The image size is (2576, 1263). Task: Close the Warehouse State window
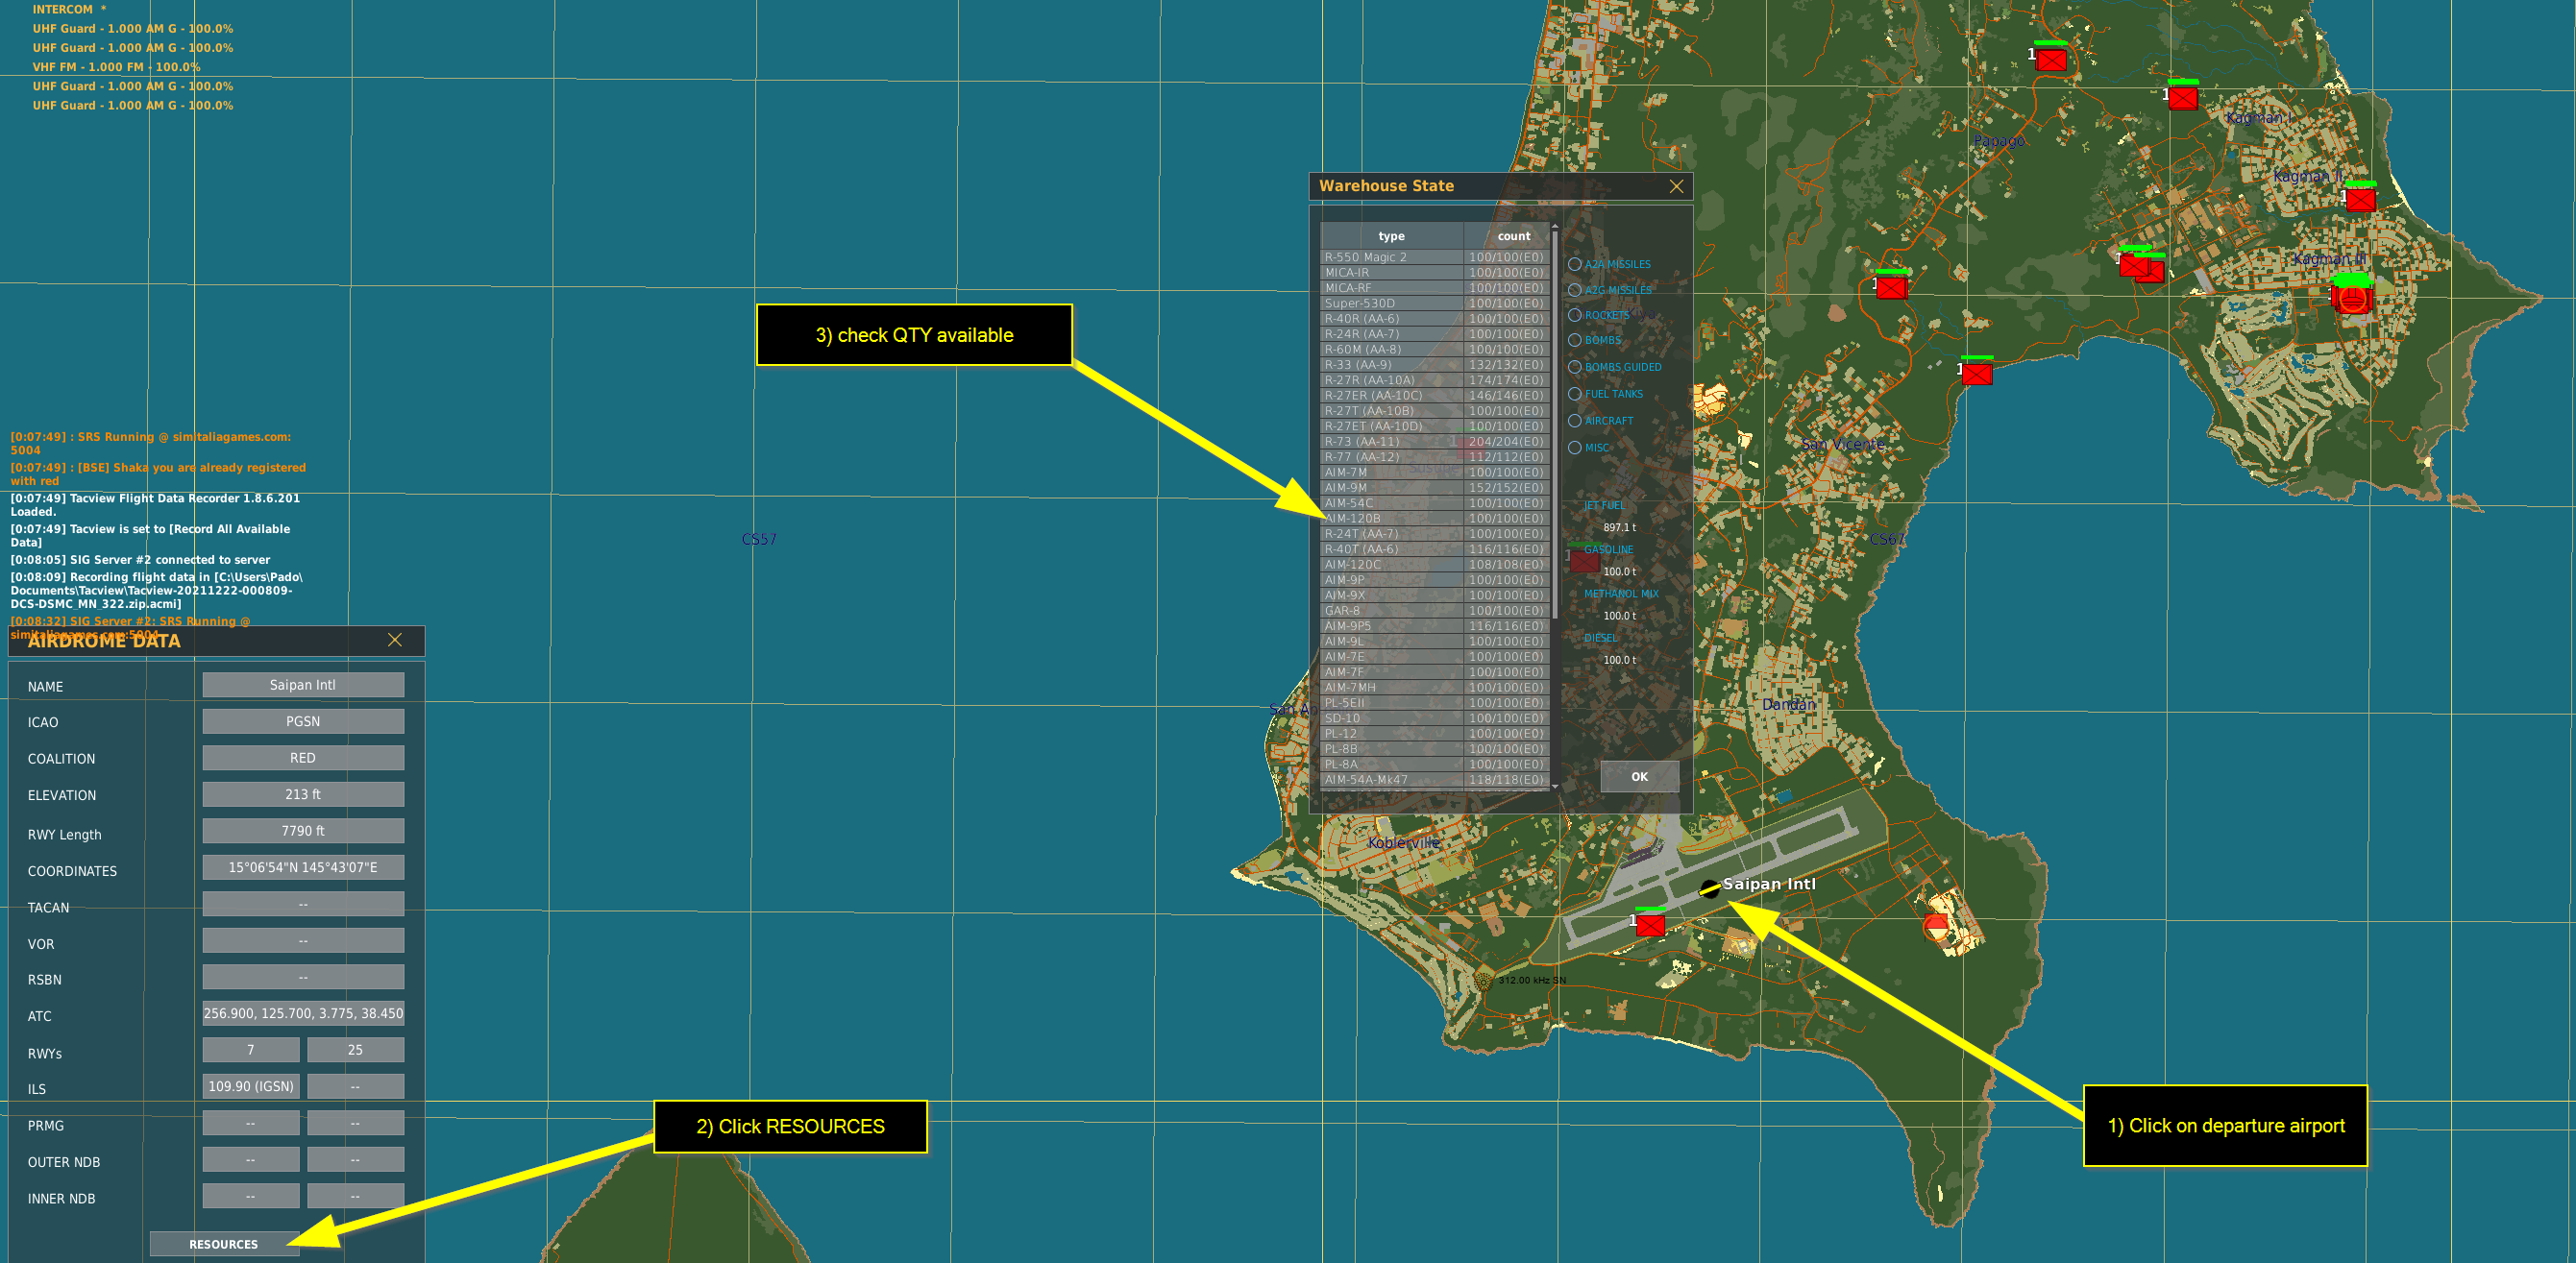(1676, 186)
